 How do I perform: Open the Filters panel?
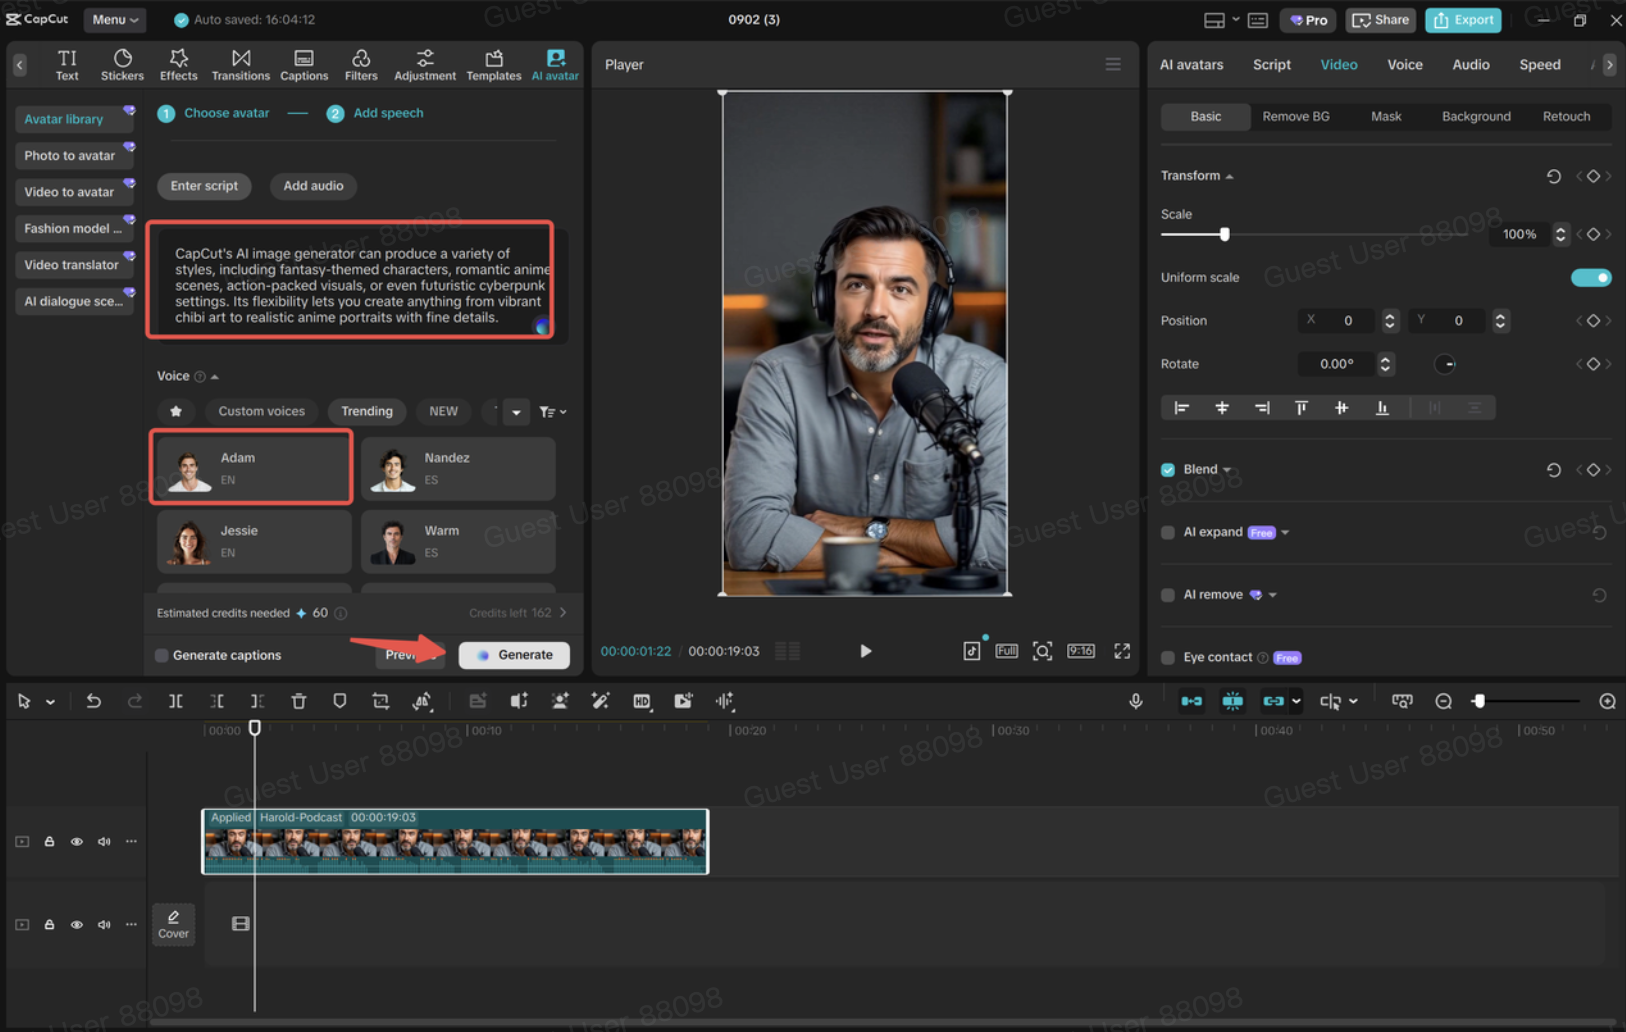pos(361,65)
